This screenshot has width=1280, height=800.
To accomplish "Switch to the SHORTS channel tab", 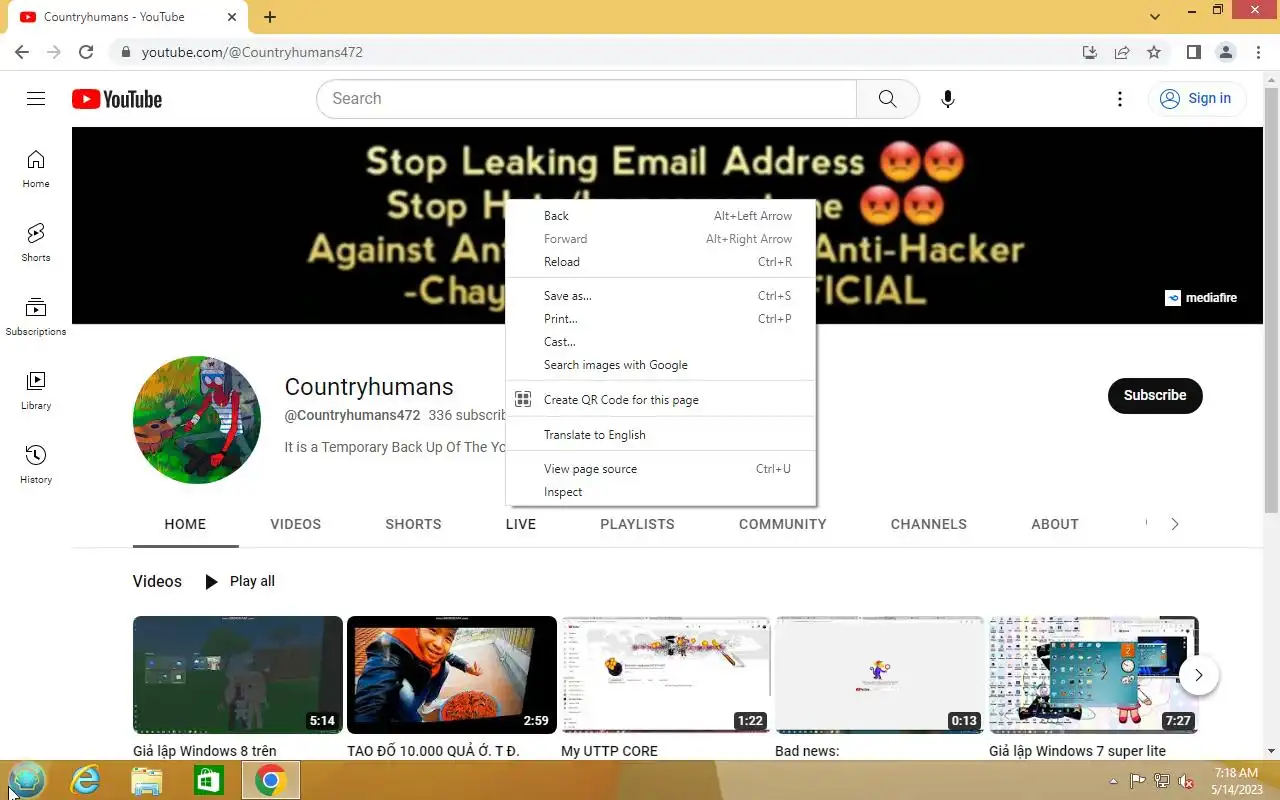I will tap(413, 524).
